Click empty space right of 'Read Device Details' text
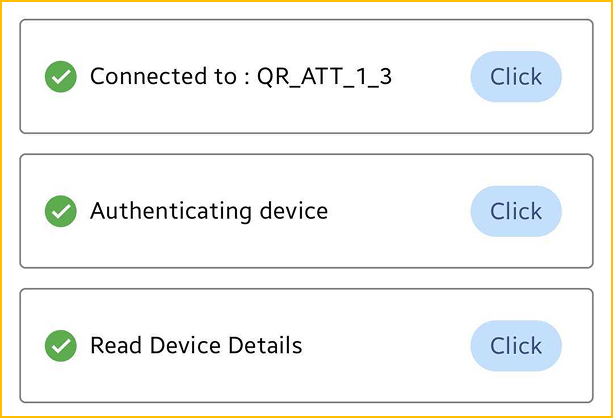The image size is (613, 418). (x=385, y=346)
